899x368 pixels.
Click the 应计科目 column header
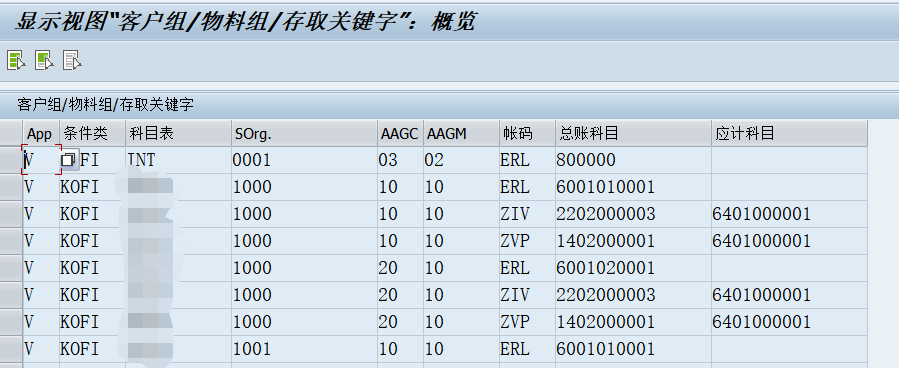[789, 134]
